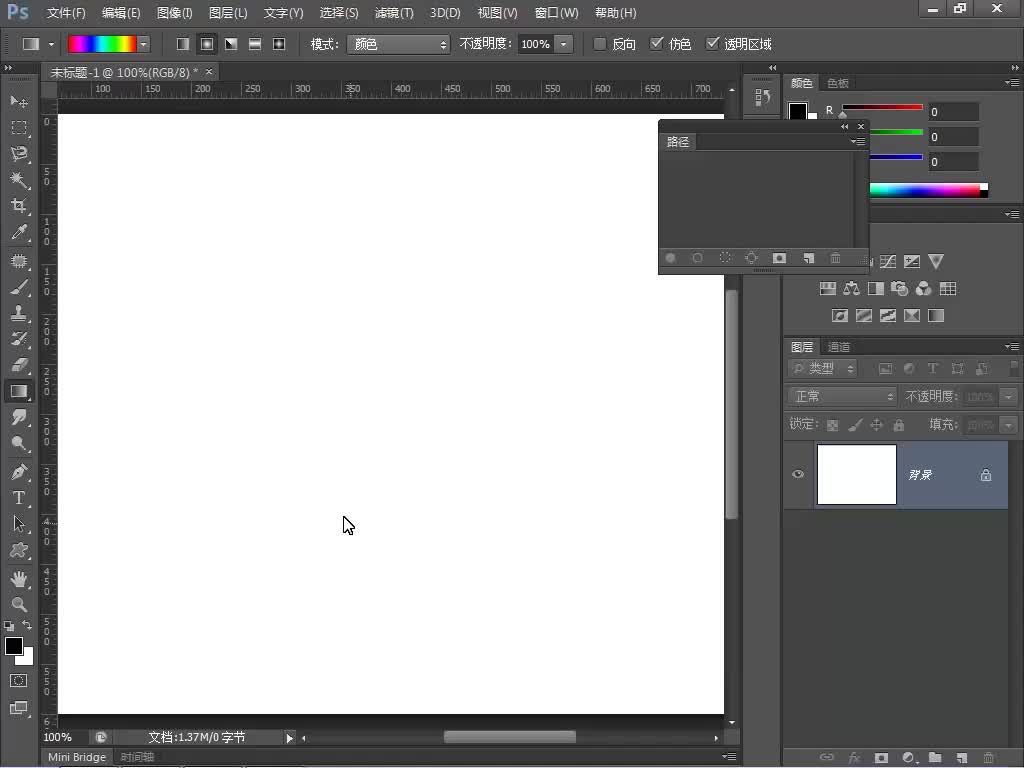The height and width of the screenshot is (768, 1024).
Task: Select the Smudge tool
Action: 19,417
